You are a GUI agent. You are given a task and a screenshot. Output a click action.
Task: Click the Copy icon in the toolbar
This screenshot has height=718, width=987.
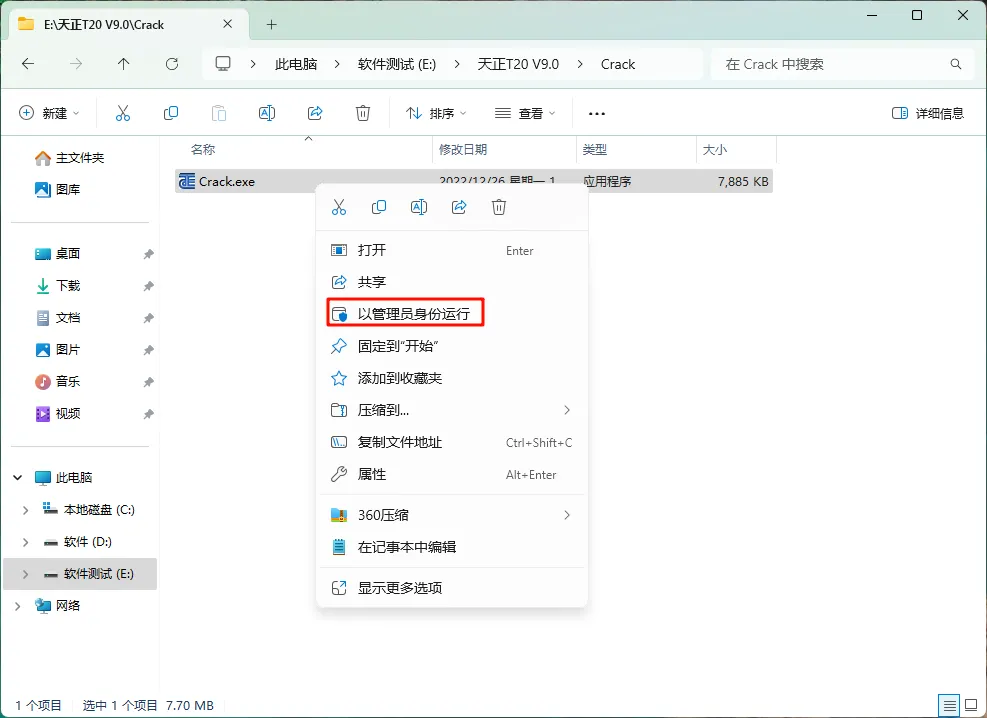(x=171, y=113)
